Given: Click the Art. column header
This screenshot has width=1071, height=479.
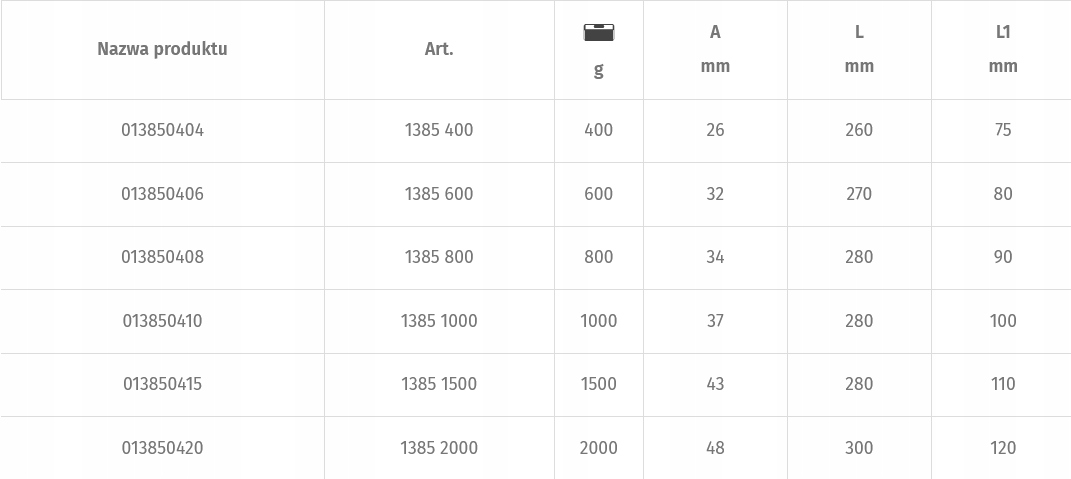Looking at the screenshot, I should [439, 49].
